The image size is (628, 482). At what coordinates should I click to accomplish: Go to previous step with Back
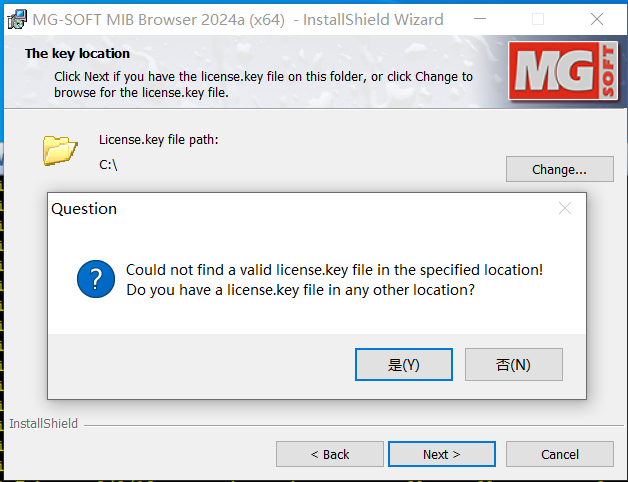[x=330, y=454]
